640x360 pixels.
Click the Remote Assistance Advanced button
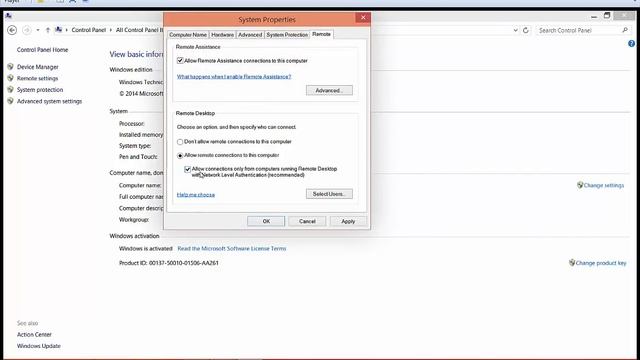point(329,90)
